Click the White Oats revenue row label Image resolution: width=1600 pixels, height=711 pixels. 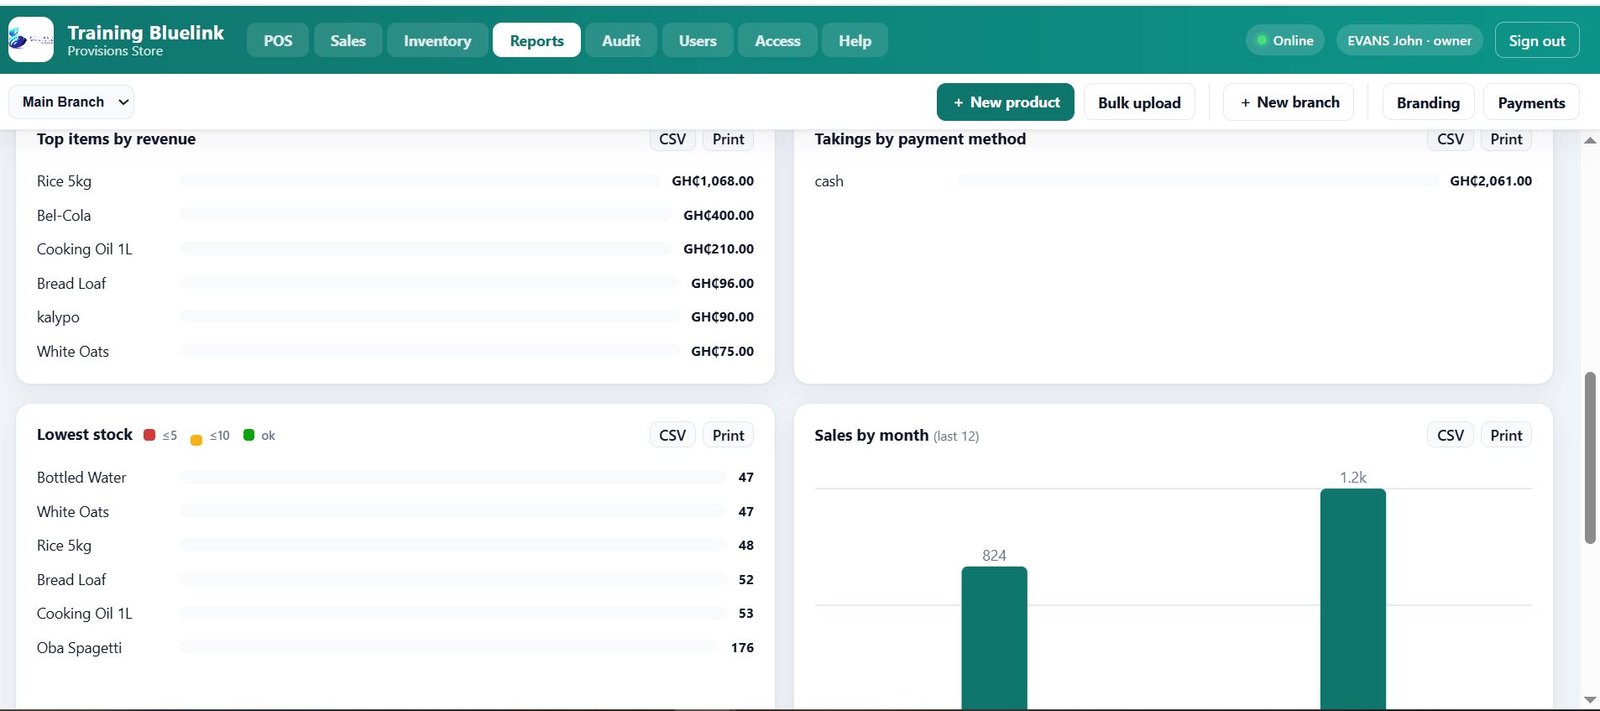[x=73, y=351]
